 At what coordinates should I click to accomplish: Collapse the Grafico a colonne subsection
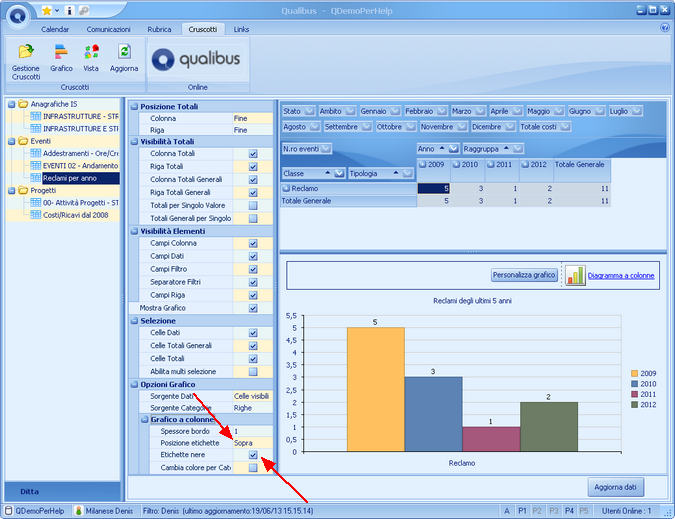(145, 419)
